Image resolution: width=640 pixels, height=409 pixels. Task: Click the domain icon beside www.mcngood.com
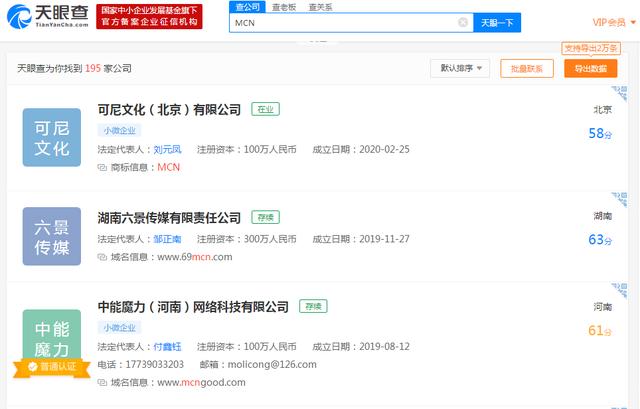click(102, 383)
